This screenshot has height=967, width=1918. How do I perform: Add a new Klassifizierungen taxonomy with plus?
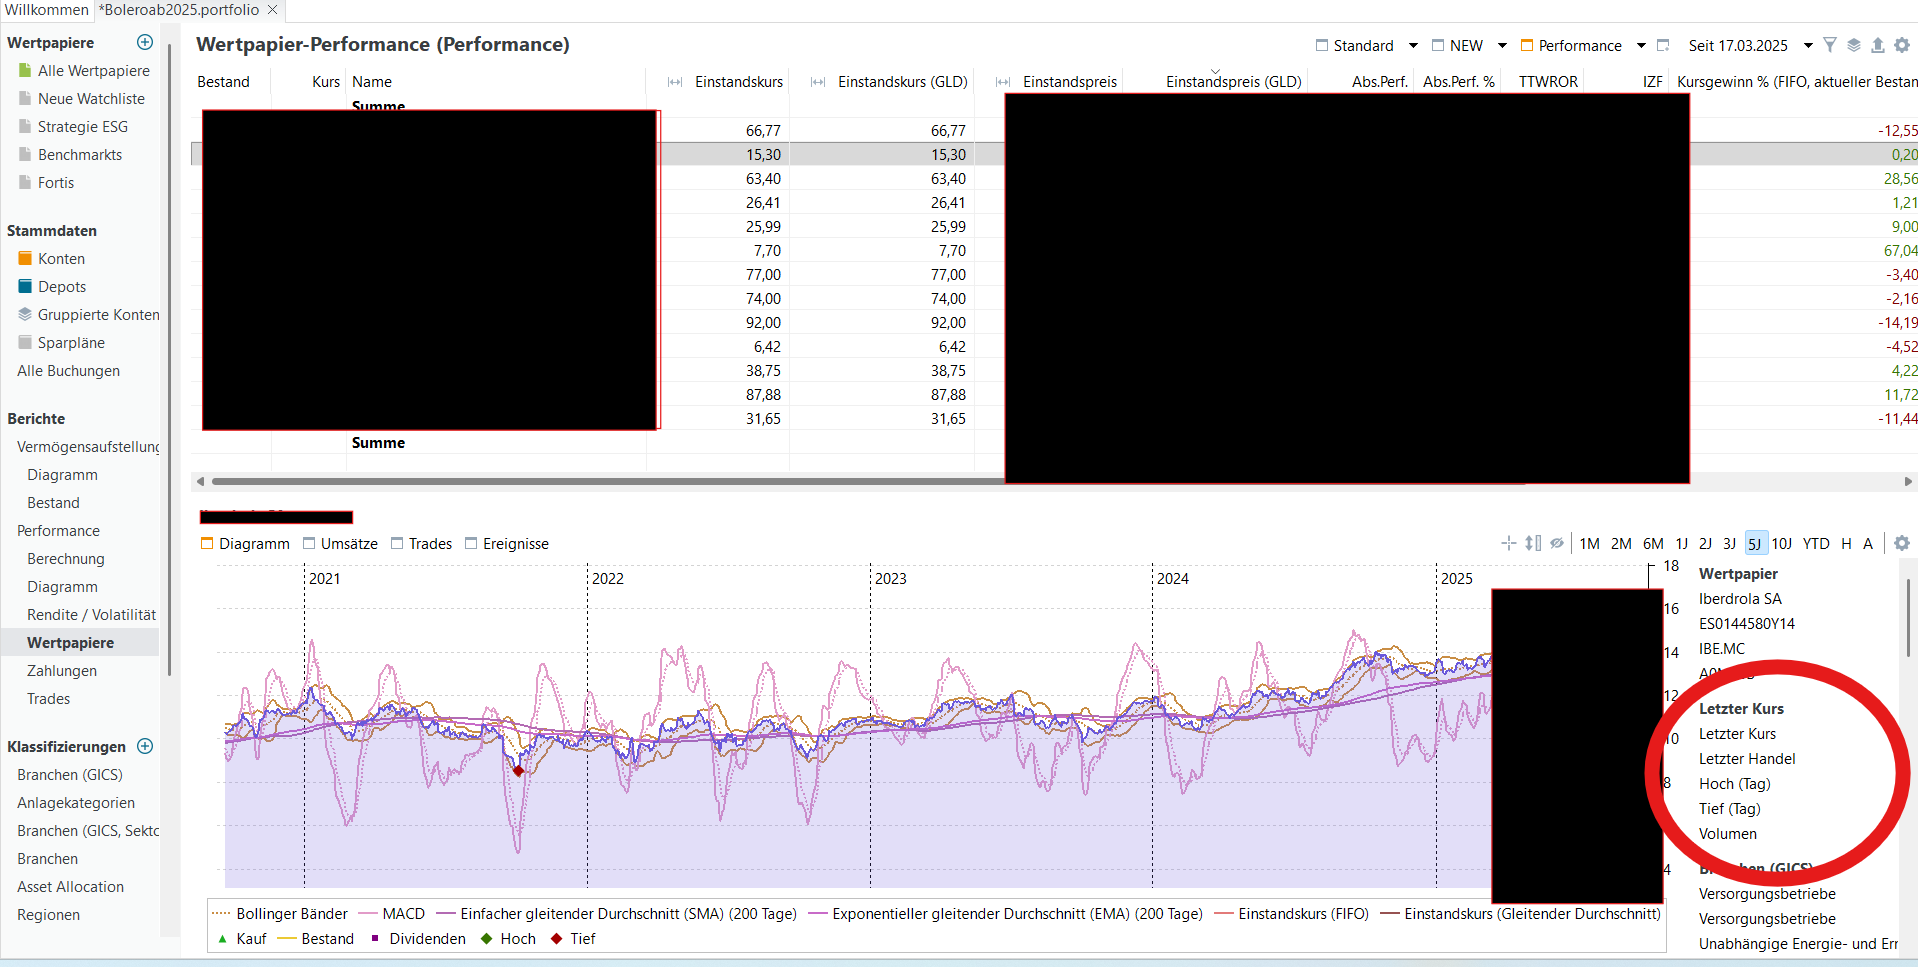click(x=145, y=746)
